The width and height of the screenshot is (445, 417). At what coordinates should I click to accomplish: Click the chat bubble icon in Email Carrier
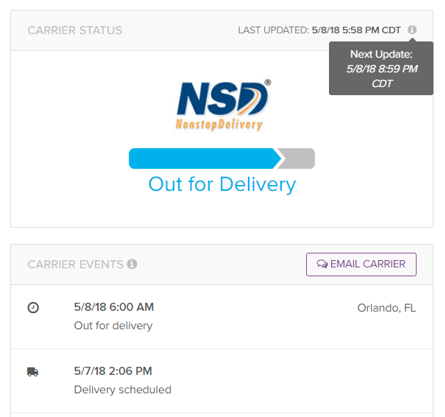click(322, 264)
